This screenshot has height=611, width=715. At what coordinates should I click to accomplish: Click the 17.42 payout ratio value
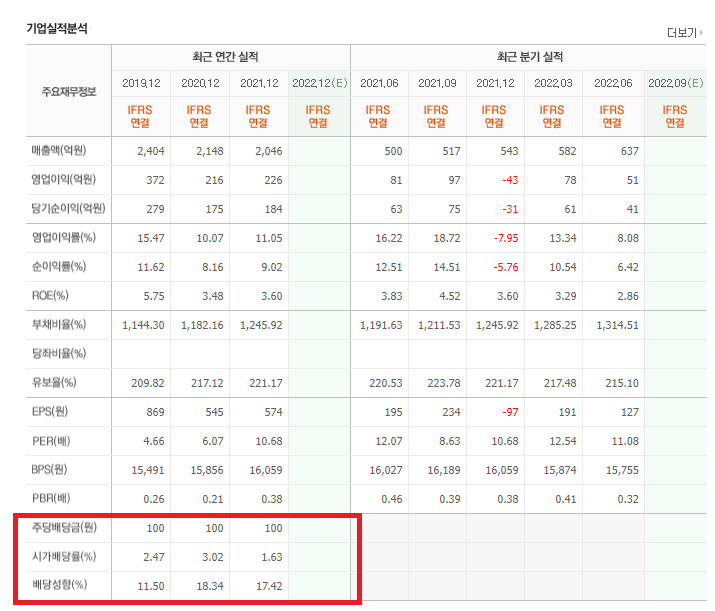click(x=269, y=586)
